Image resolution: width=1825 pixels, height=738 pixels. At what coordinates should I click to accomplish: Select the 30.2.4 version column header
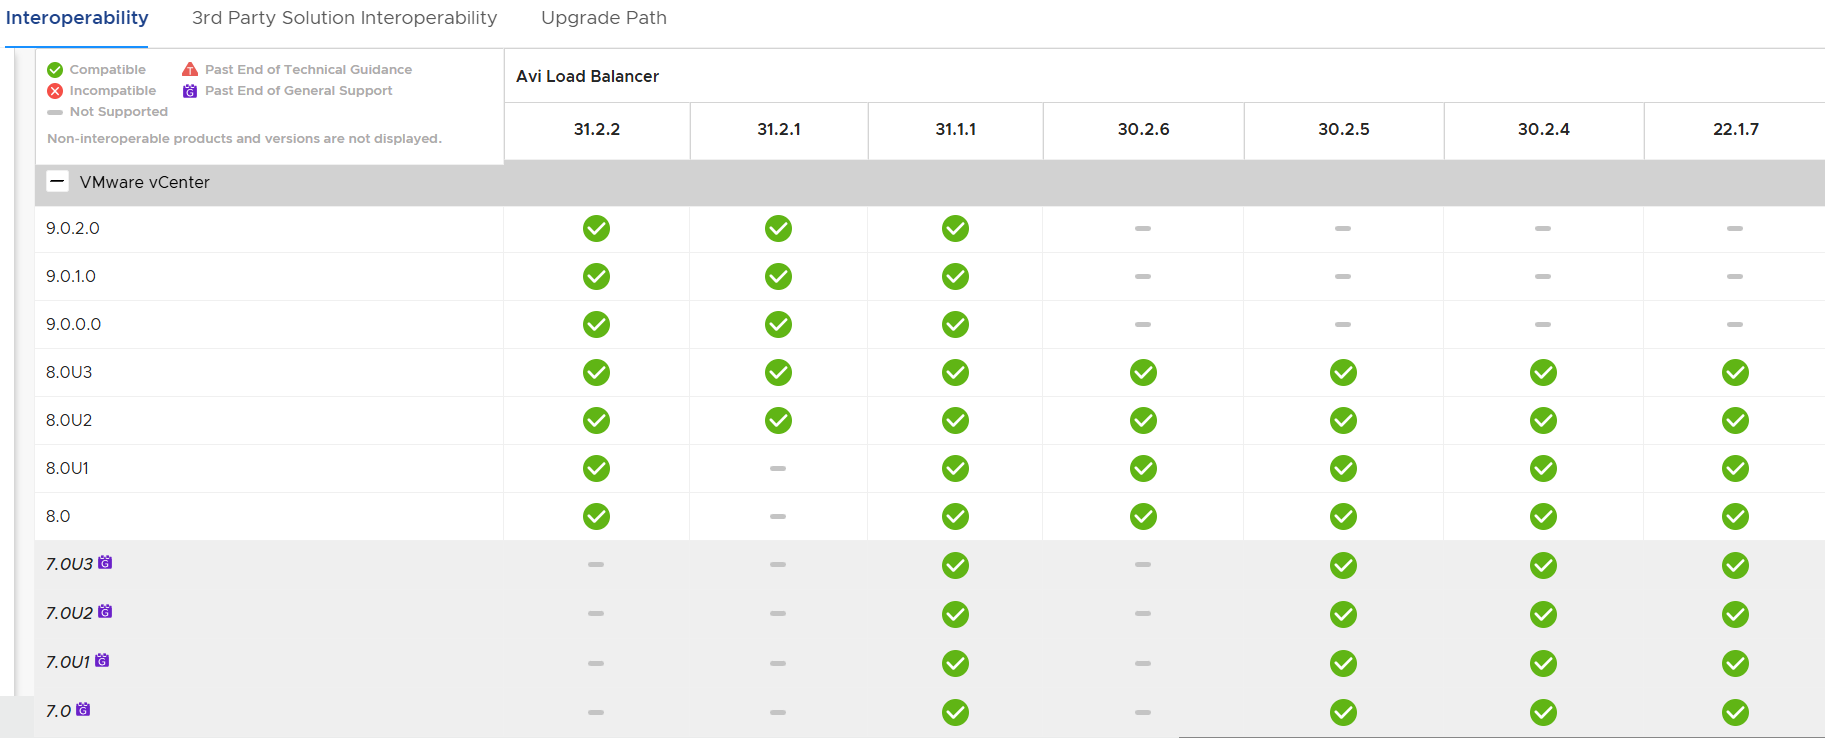pos(1543,130)
